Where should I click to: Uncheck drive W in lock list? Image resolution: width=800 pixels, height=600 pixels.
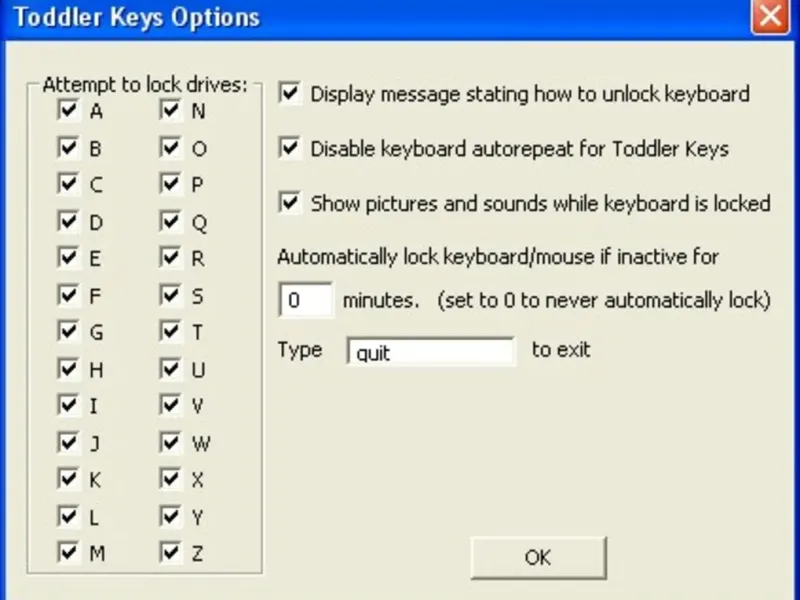(171, 442)
